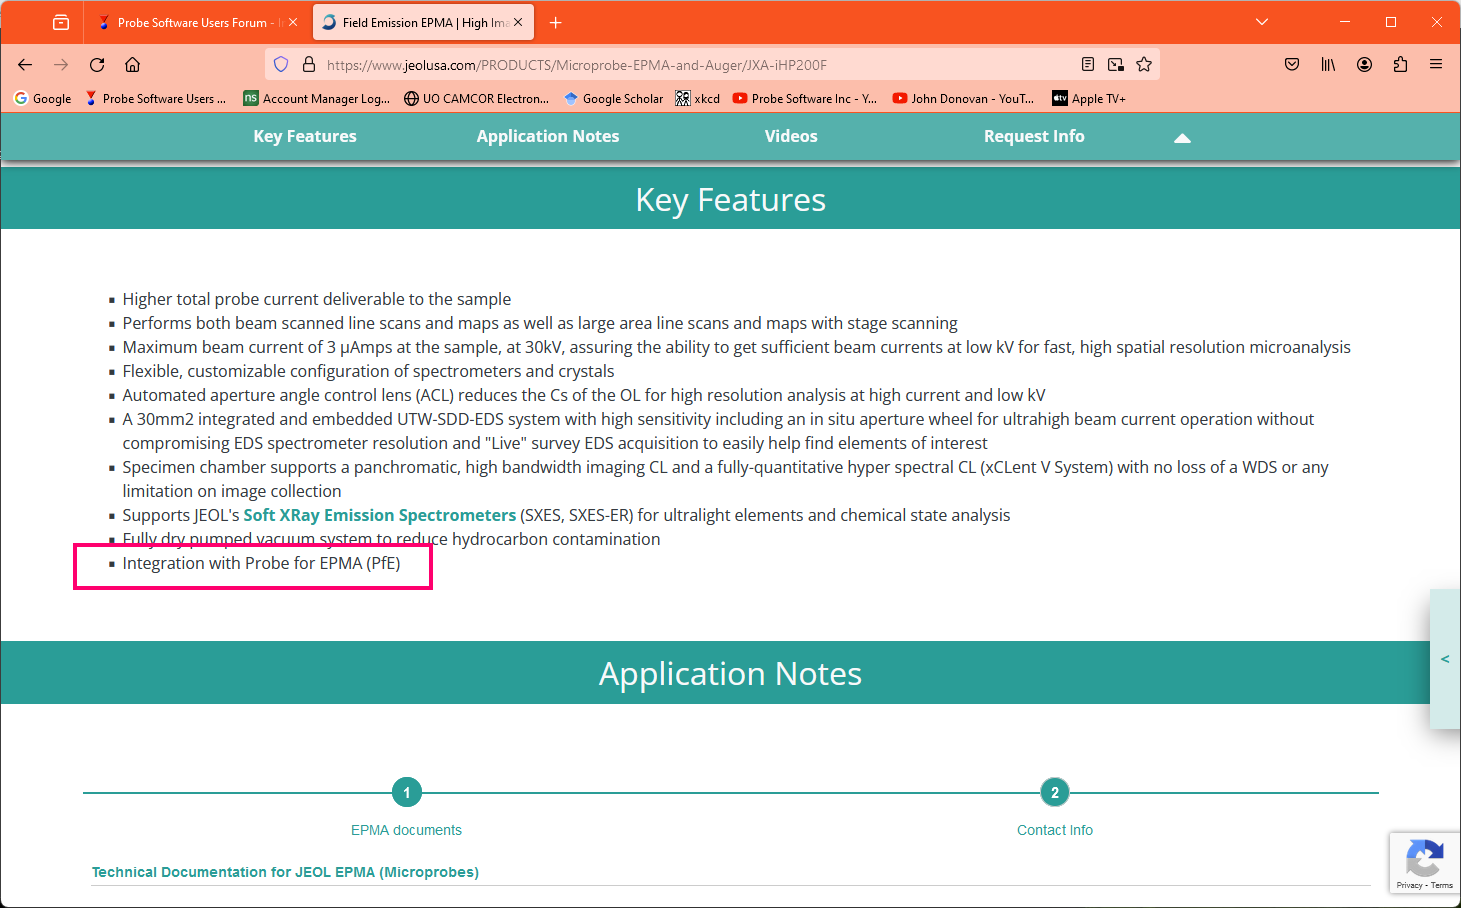Save page to Pocket icon

(x=1292, y=65)
